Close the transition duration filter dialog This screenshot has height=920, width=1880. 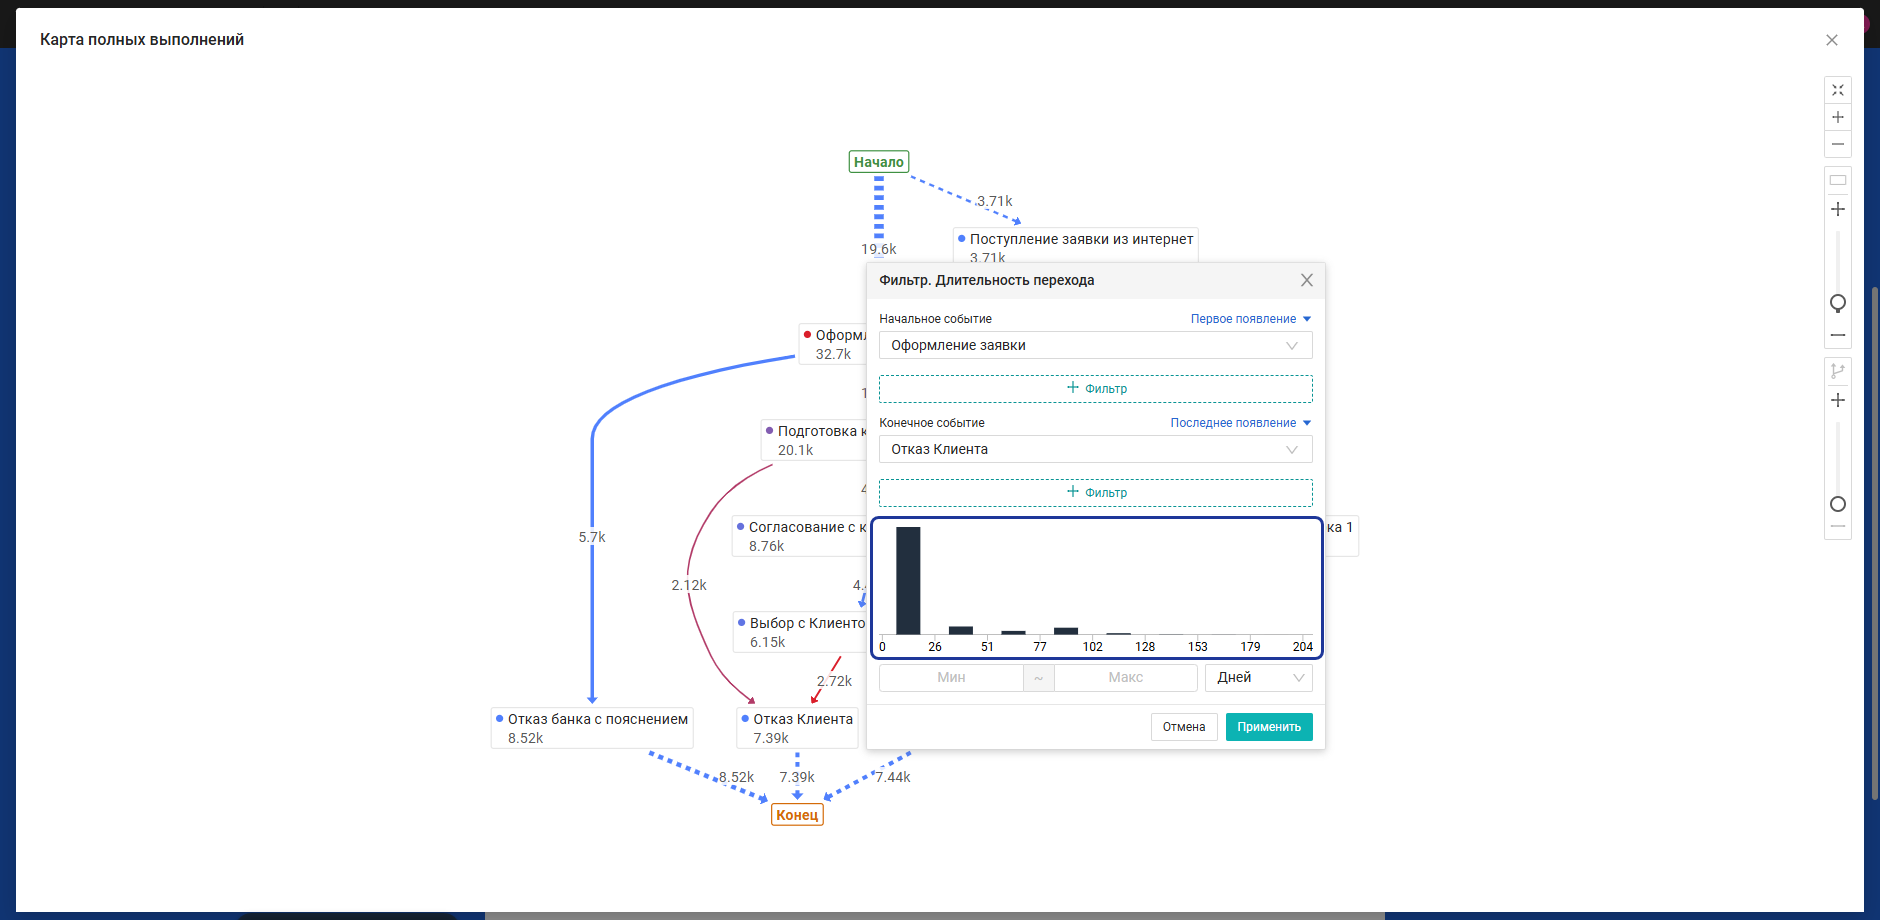coord(1307,280)
